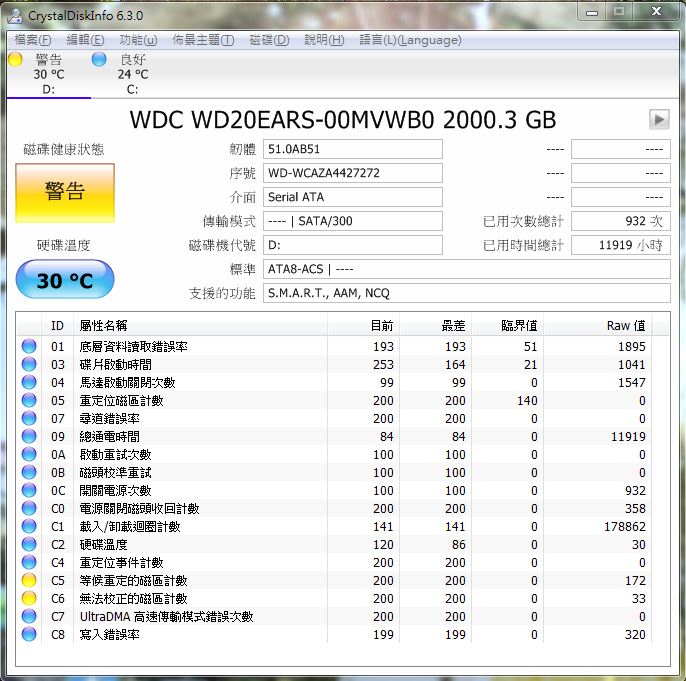Click blue status icon for attribute 03
Screen dimensions: 686x681
29,364
